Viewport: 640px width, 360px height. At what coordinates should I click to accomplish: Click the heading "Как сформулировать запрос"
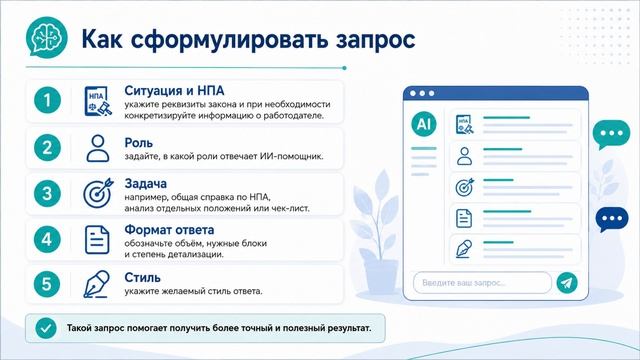click(248, 39)
